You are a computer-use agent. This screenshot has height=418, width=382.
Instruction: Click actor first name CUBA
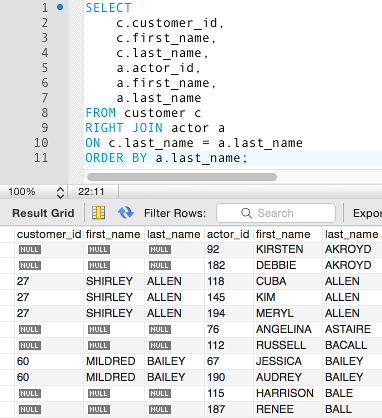(x=271, y=281)
